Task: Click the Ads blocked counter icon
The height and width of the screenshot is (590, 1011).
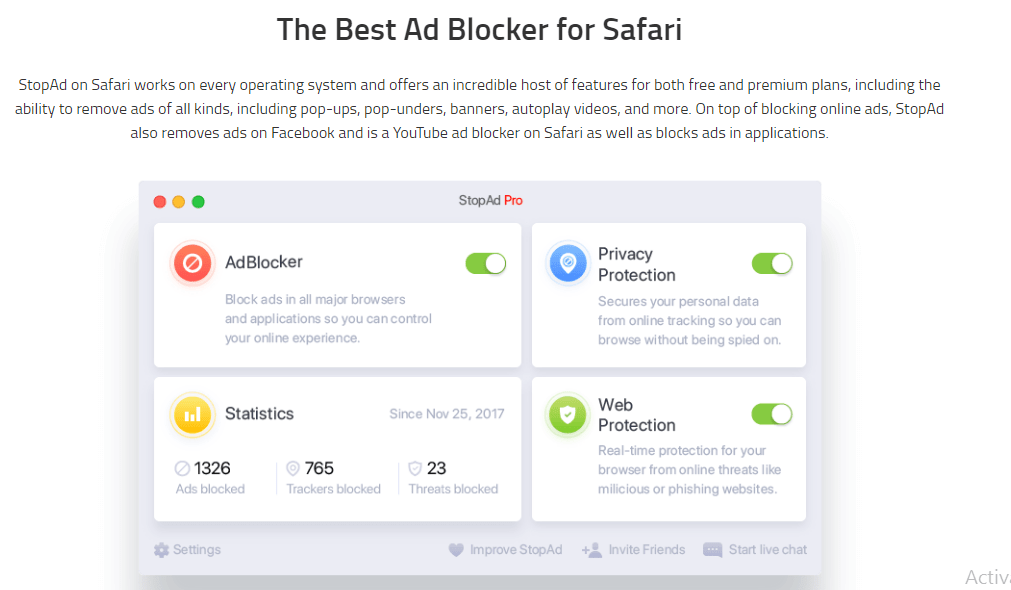Action: 182,468
